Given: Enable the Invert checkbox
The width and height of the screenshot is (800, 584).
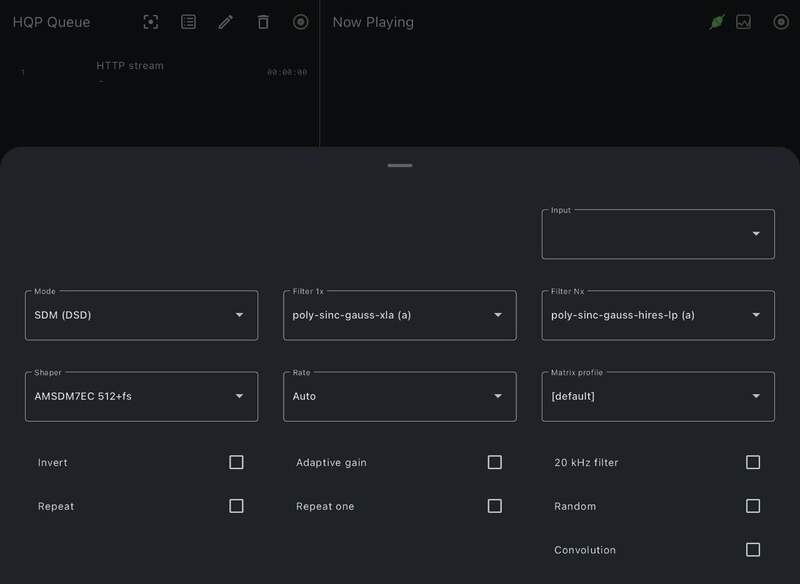Looking at the screenshot, I should click(236, 462).
